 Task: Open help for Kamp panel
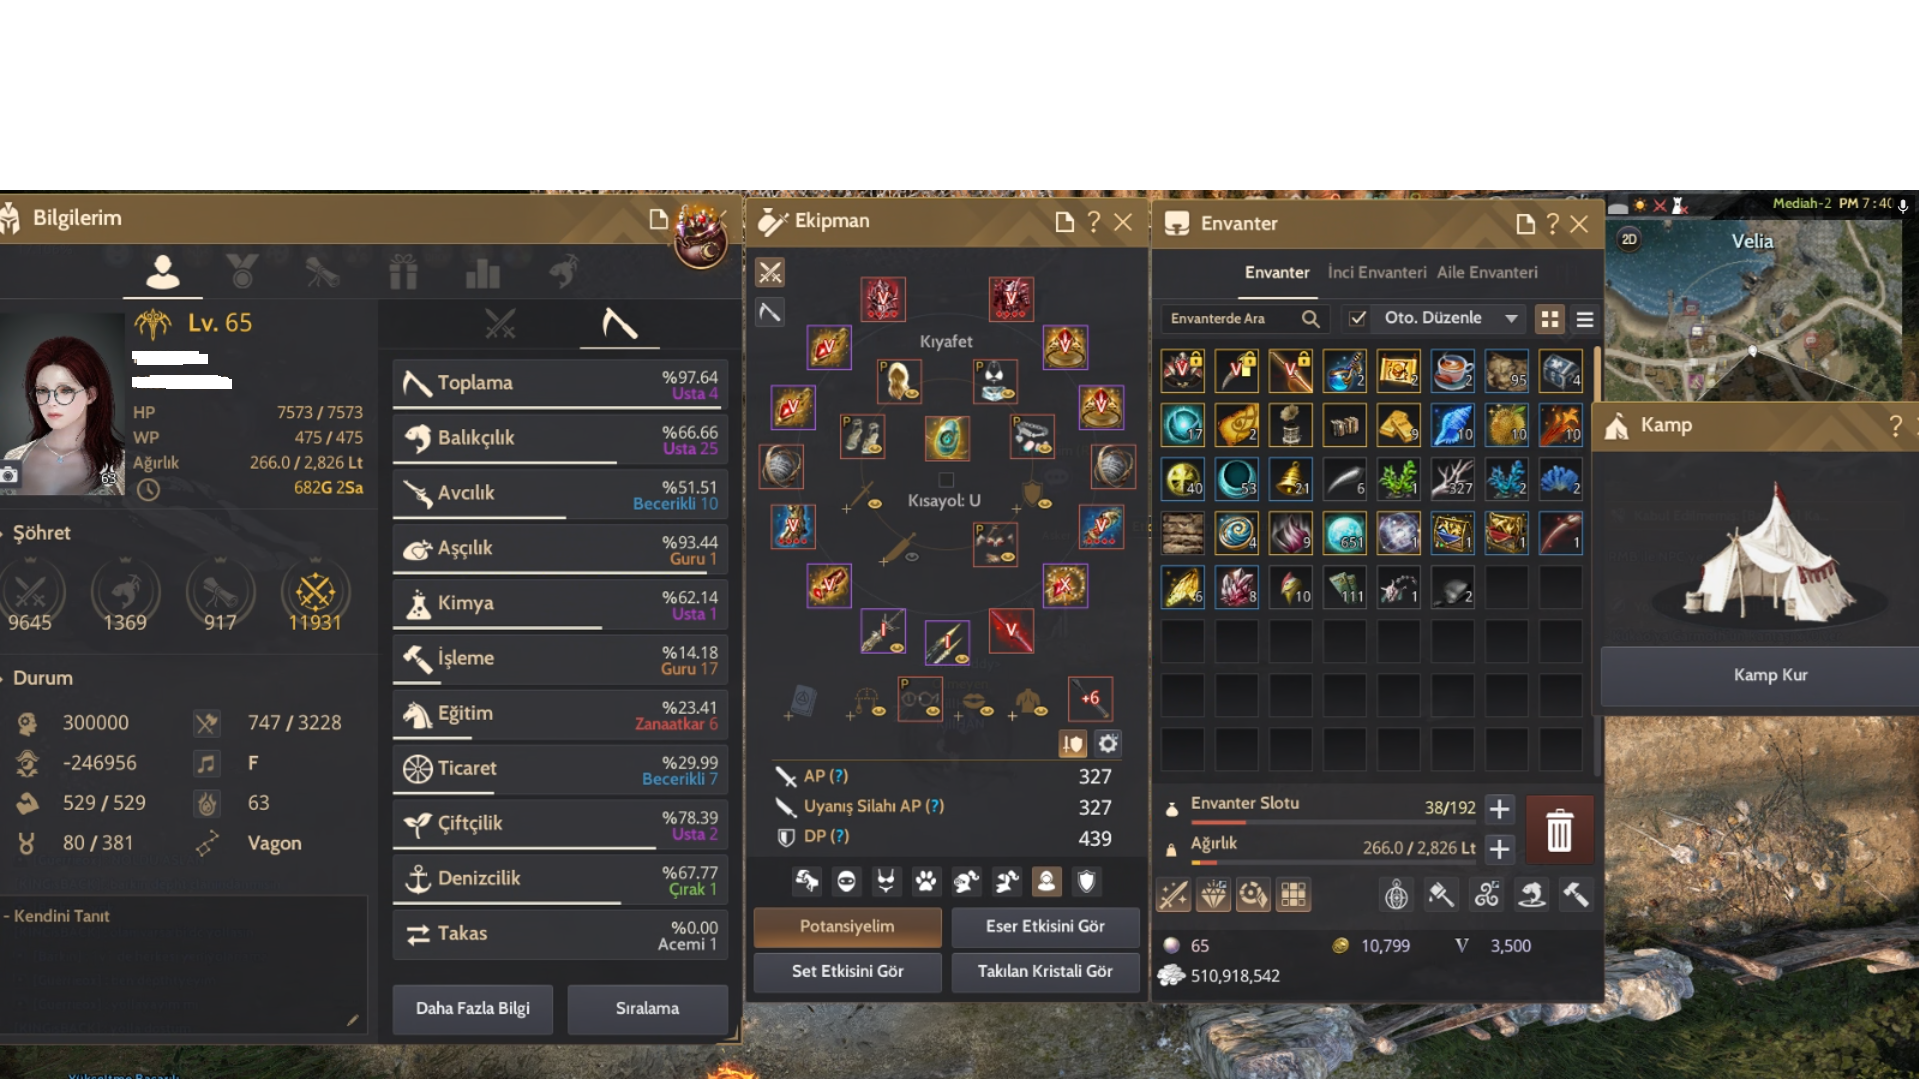1895,425
